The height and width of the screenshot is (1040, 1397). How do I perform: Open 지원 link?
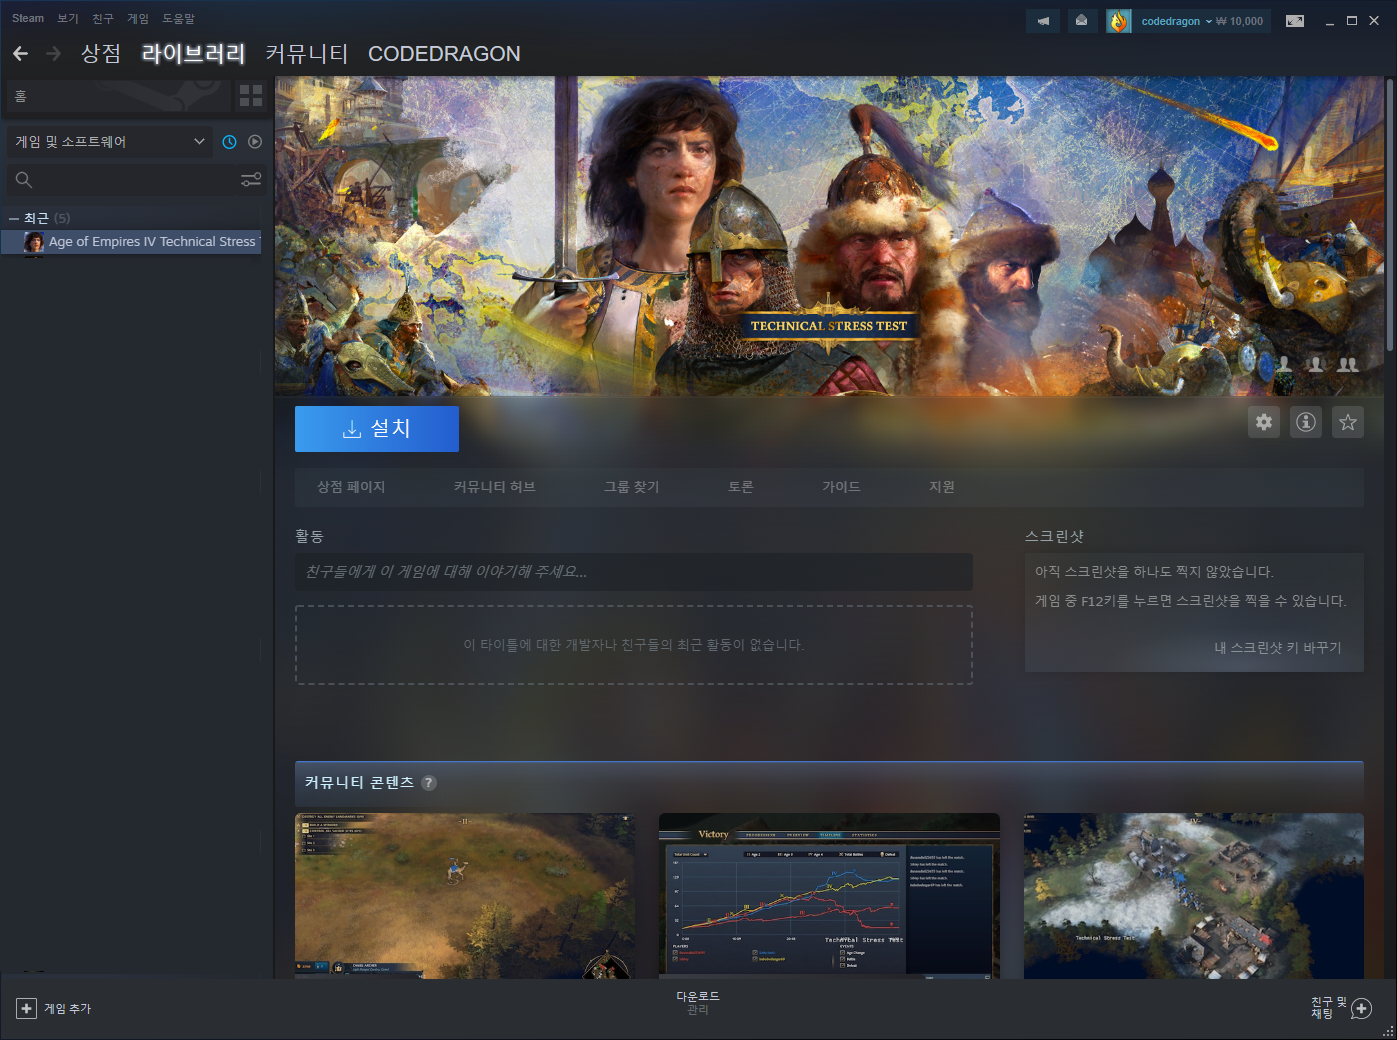pyautogui.click(x=942, y=487)
